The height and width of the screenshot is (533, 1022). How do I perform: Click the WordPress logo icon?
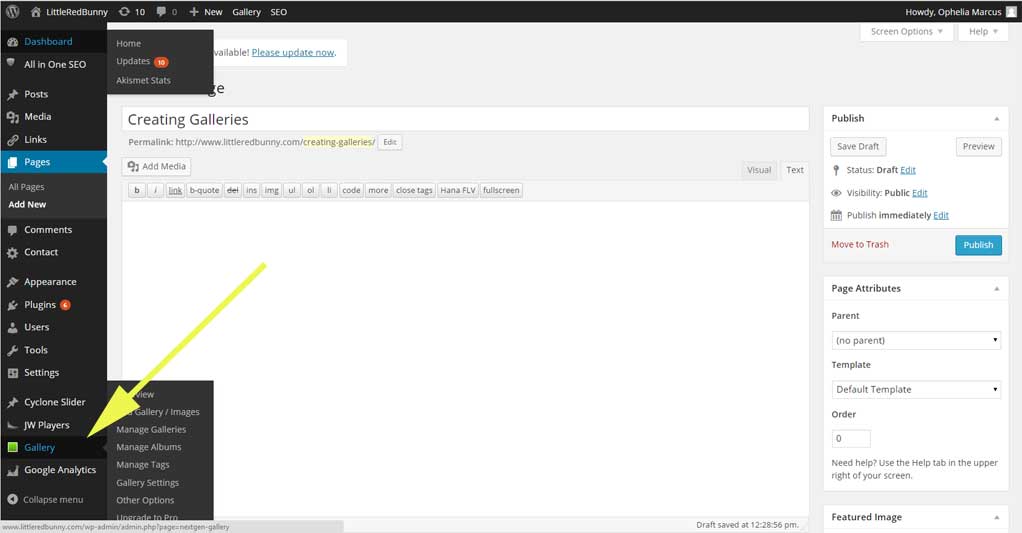pos(12,12)
